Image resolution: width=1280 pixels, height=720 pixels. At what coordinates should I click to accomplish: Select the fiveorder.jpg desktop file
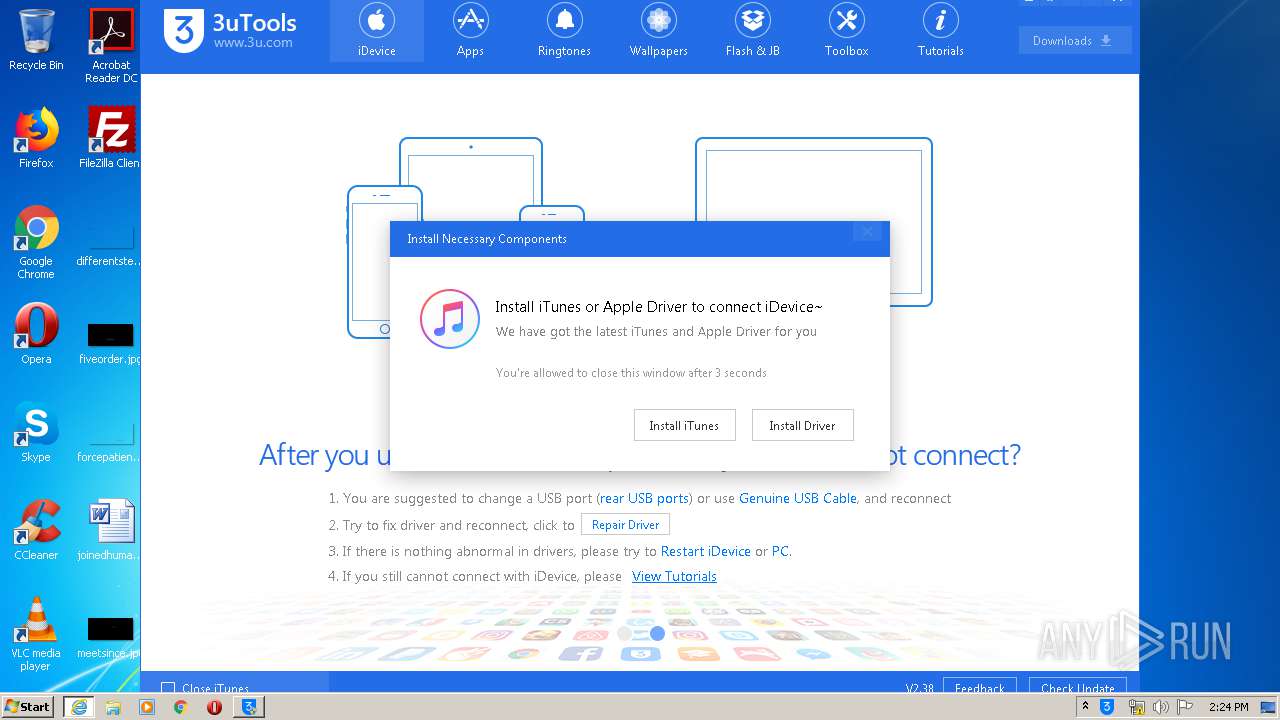pyautogui.click(x=111, y=343)
